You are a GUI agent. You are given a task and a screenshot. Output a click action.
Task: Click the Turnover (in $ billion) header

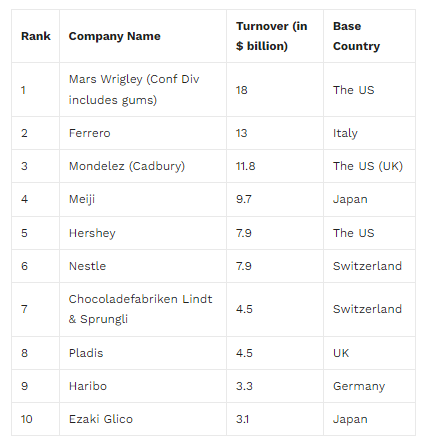tap(272, 36)
